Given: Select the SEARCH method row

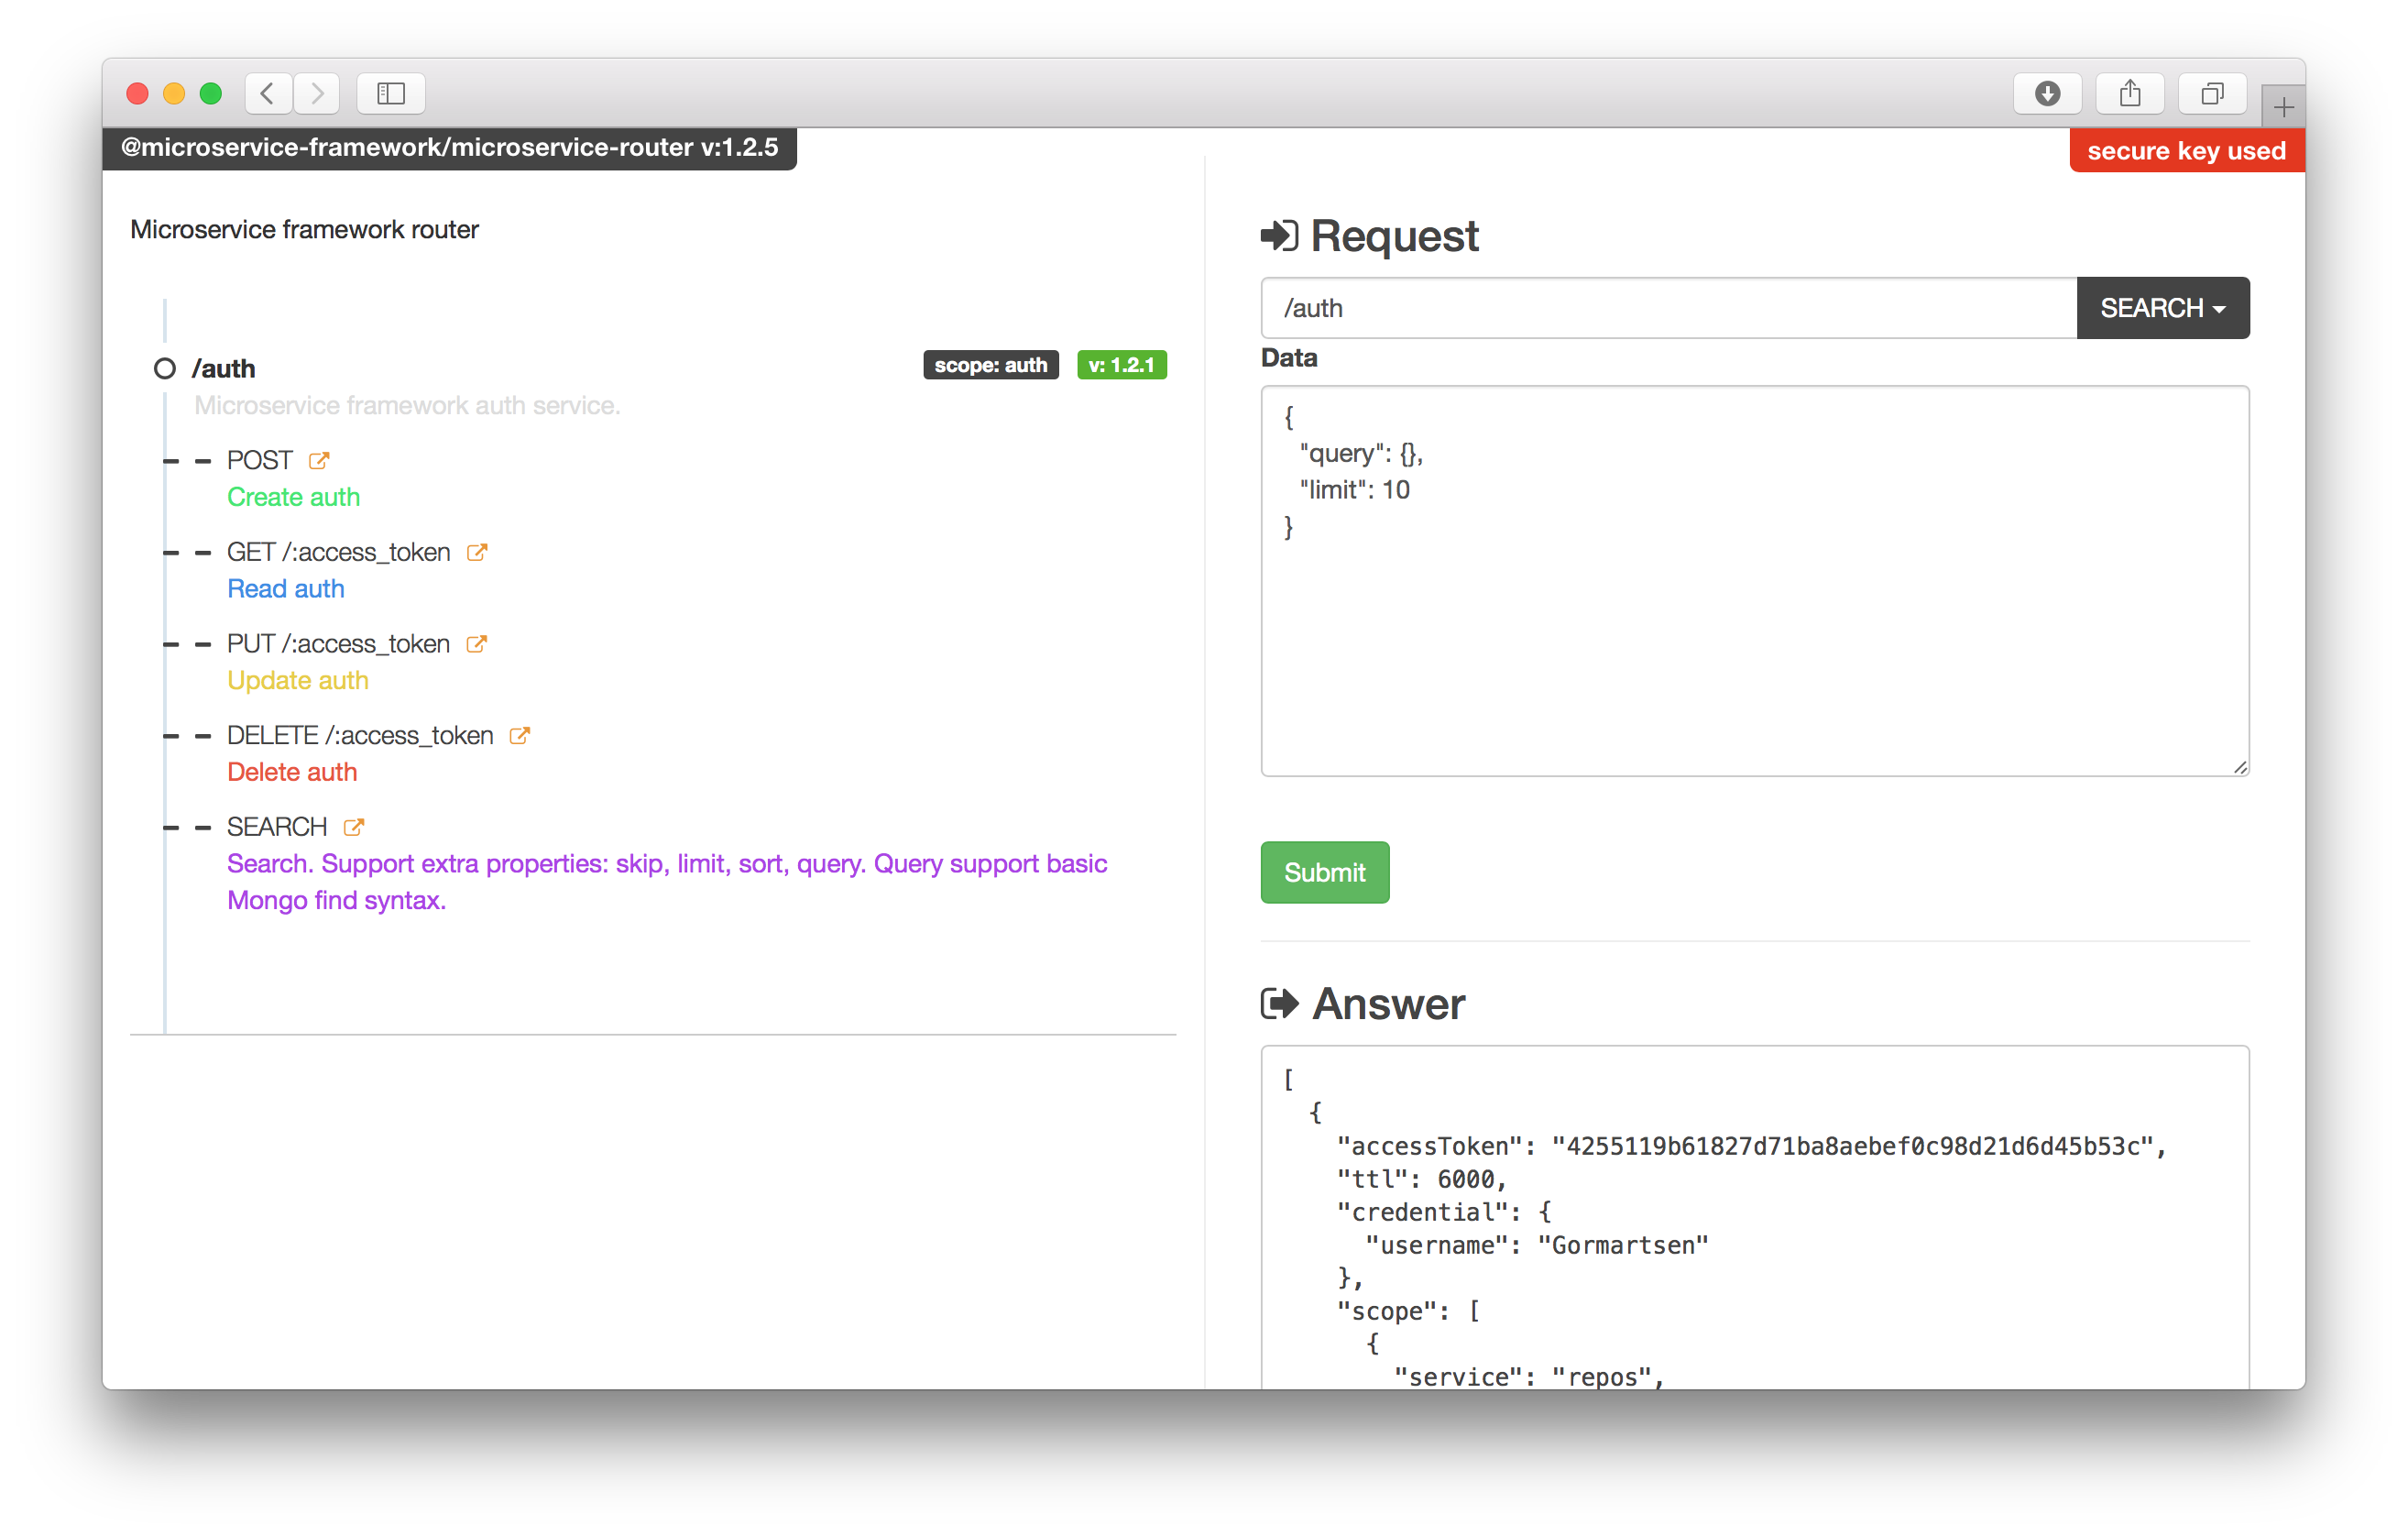Looking at the screenshot, I should click(x=277, y=827).
